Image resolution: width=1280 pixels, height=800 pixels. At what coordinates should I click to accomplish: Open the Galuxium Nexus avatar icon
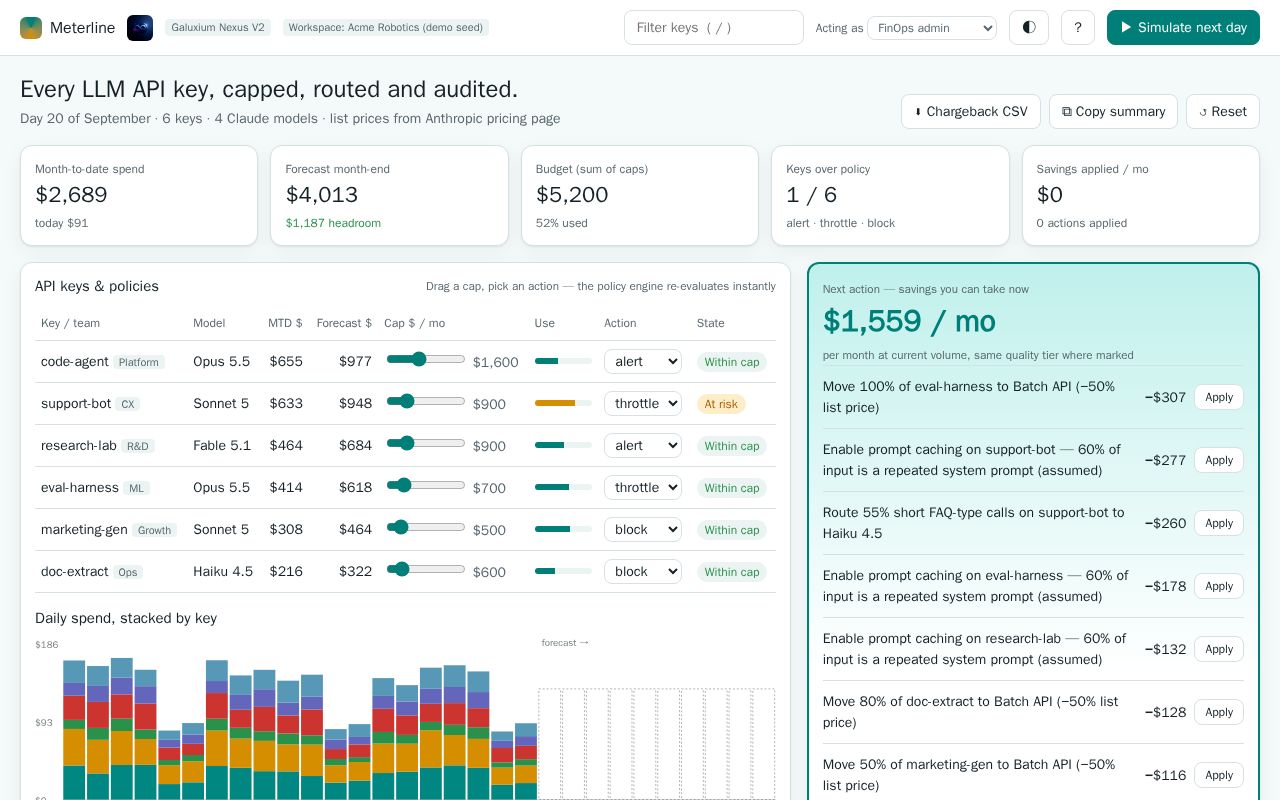pos(140,28)
